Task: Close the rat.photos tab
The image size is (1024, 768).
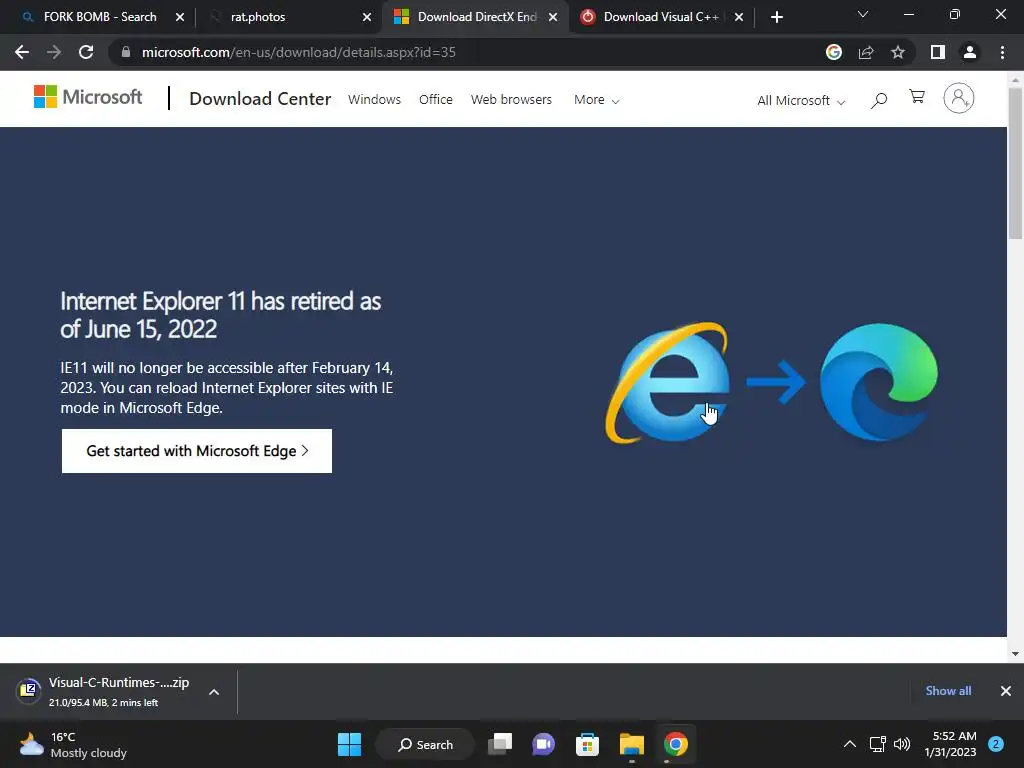Action: (367, 18)
